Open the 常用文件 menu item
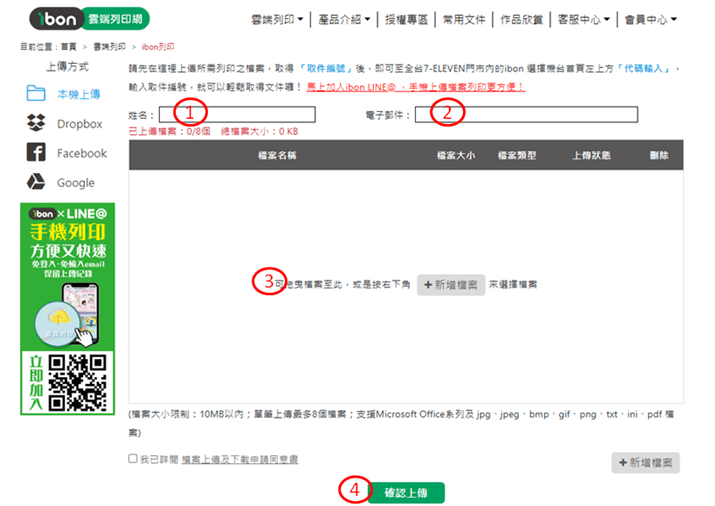 point(464,20)
